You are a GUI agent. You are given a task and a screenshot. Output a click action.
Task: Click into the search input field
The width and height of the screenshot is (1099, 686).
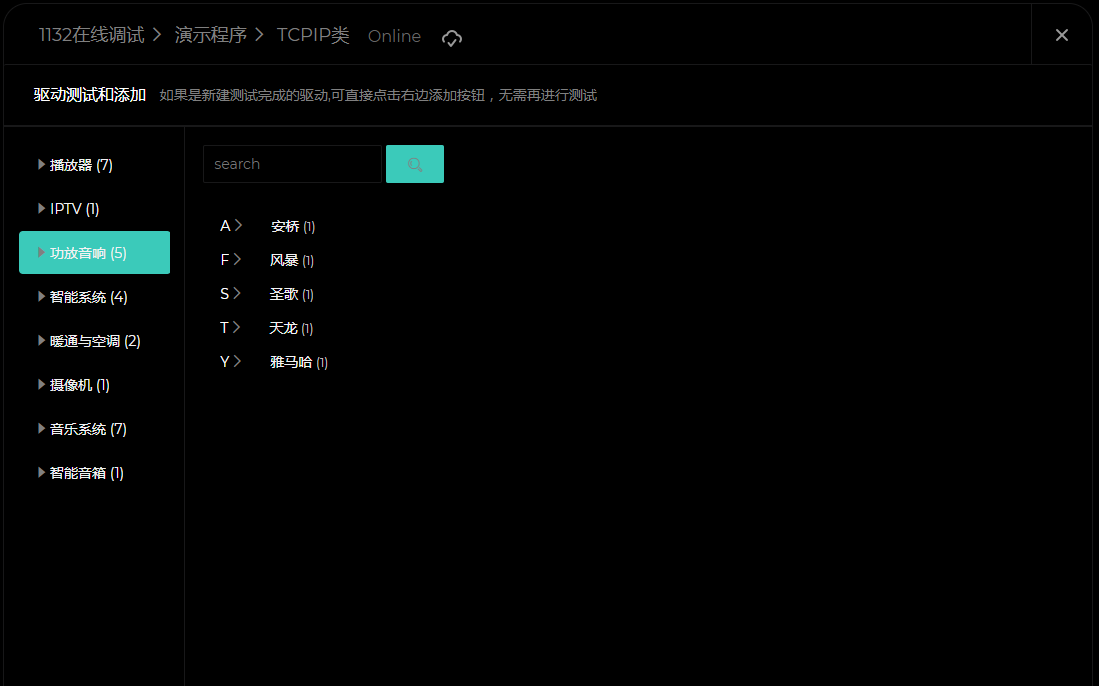point(292,164)
